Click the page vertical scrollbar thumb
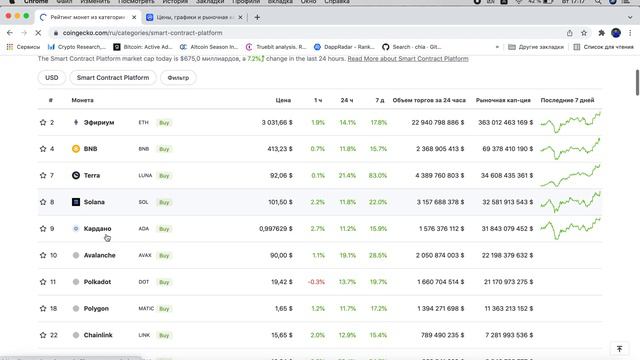This screenshot has height=360, width=640. (x=637, y=82)
